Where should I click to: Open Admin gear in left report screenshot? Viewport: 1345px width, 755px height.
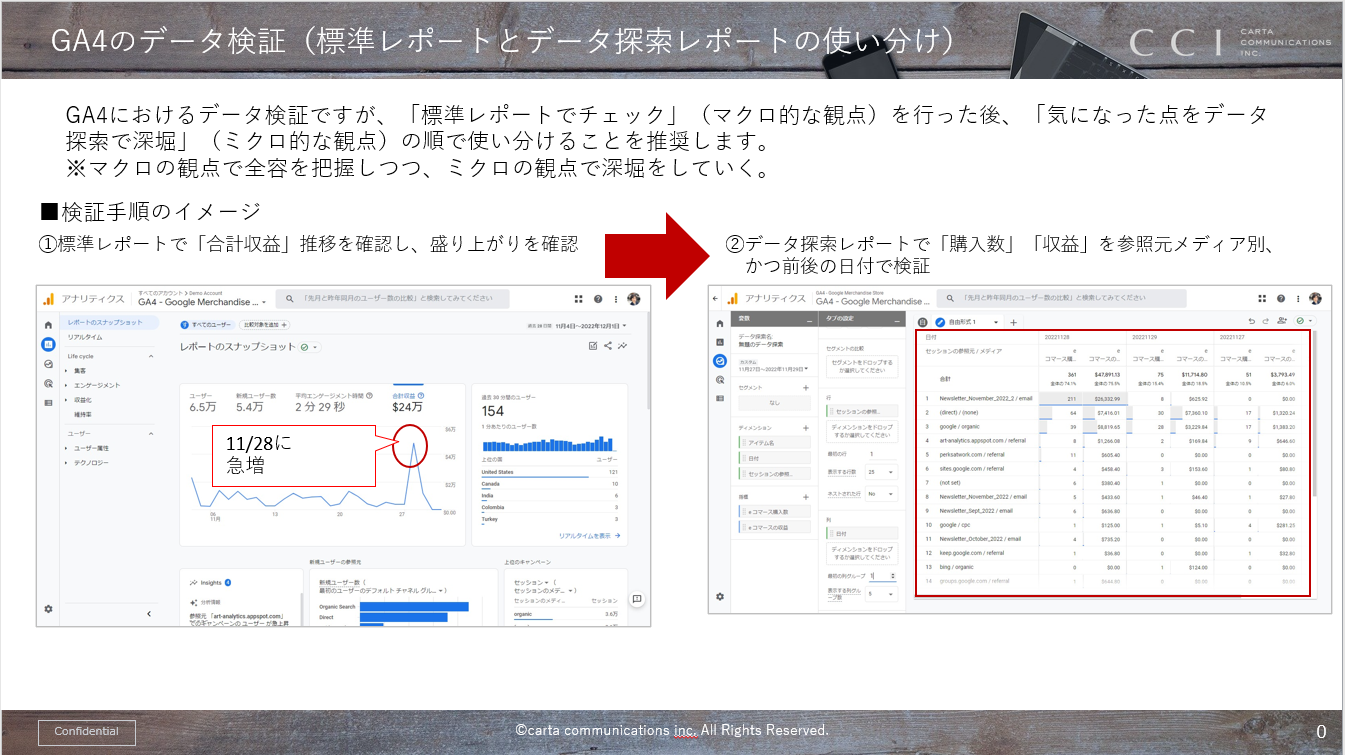pyautogui.click(x=48, y=609)
